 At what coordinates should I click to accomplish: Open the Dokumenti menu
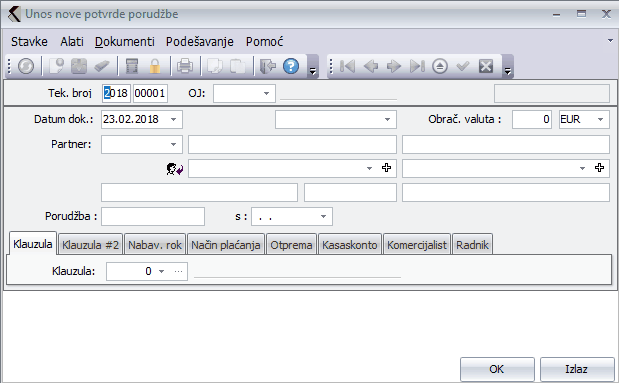click(x=125, y=41)
